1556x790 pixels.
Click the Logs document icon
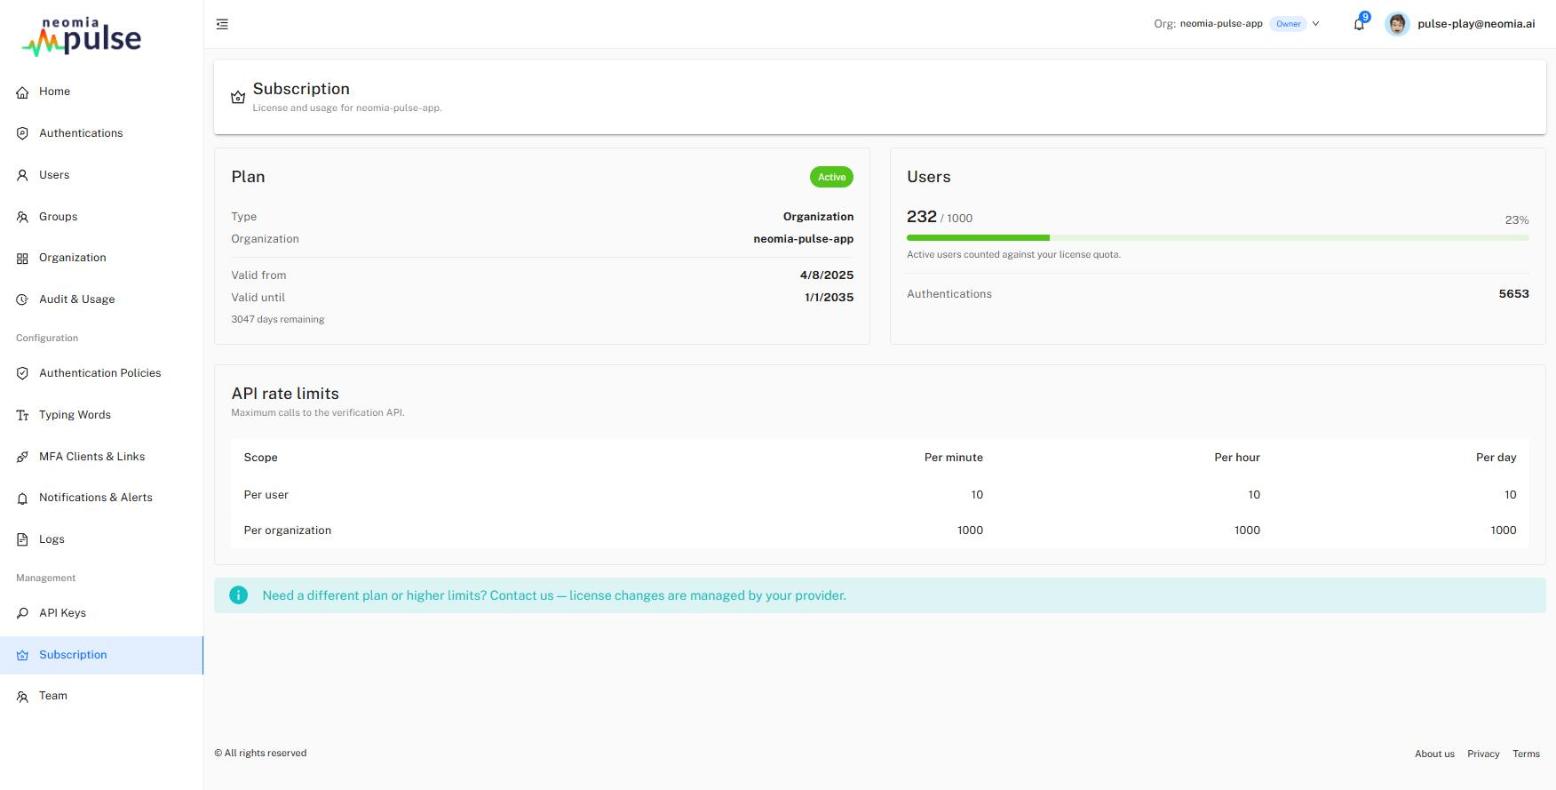22,540
